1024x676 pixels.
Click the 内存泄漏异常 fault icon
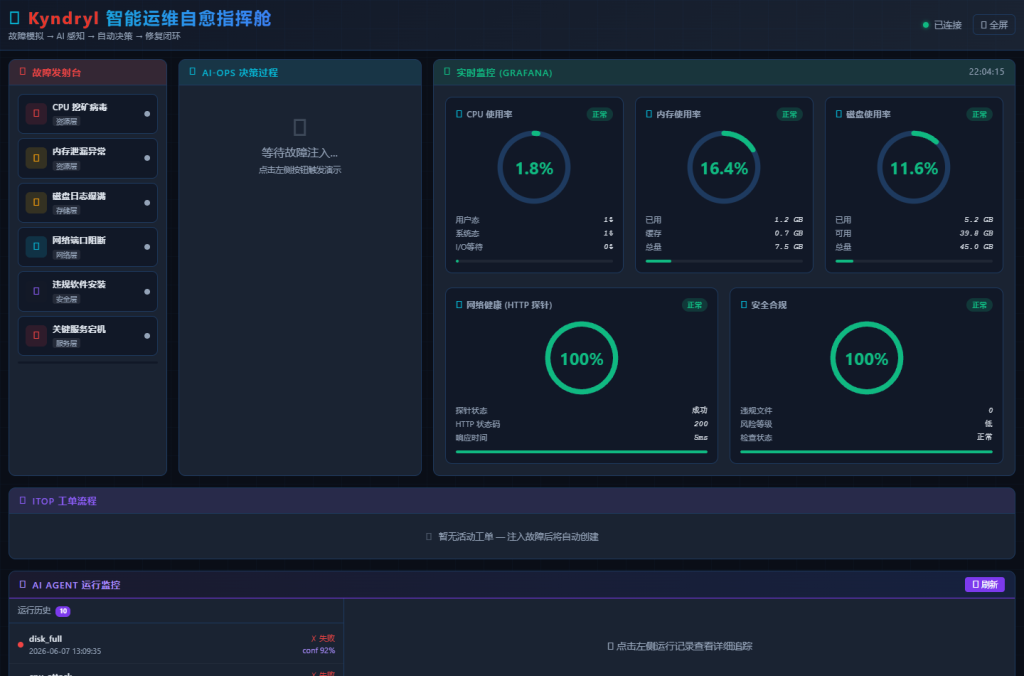pyautogui.click(x=36, y=158)
